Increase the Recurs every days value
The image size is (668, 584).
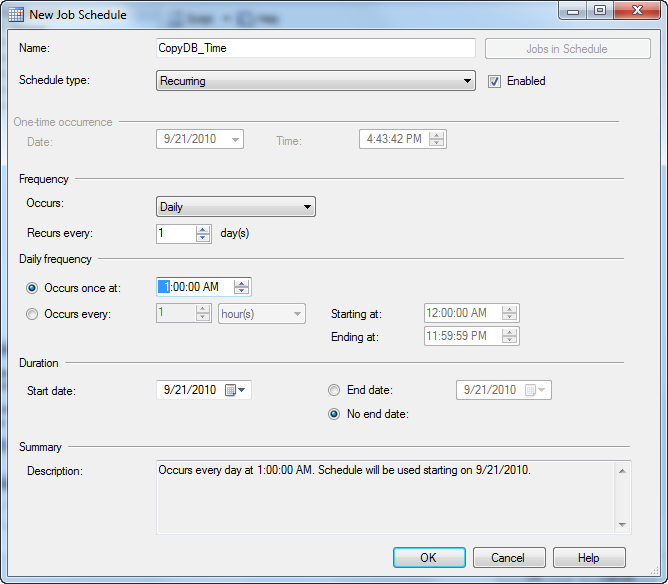coord(203,230)
